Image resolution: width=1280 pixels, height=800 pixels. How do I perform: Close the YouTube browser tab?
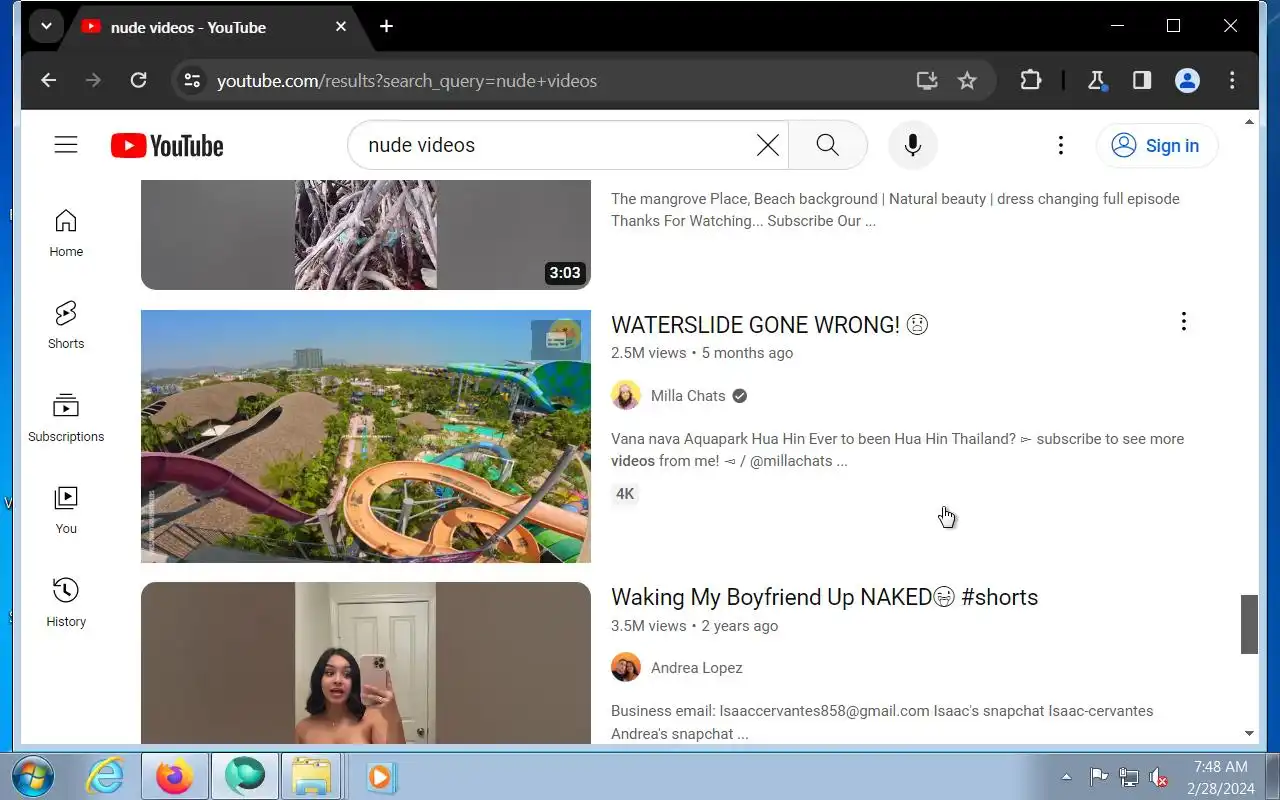coord(341,27)
